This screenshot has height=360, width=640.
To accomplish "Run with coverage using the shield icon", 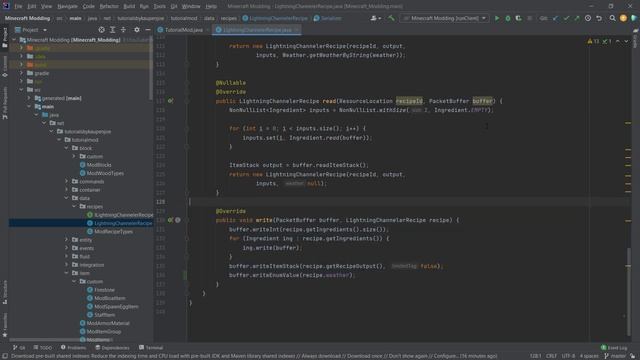I will pos(518,18).
